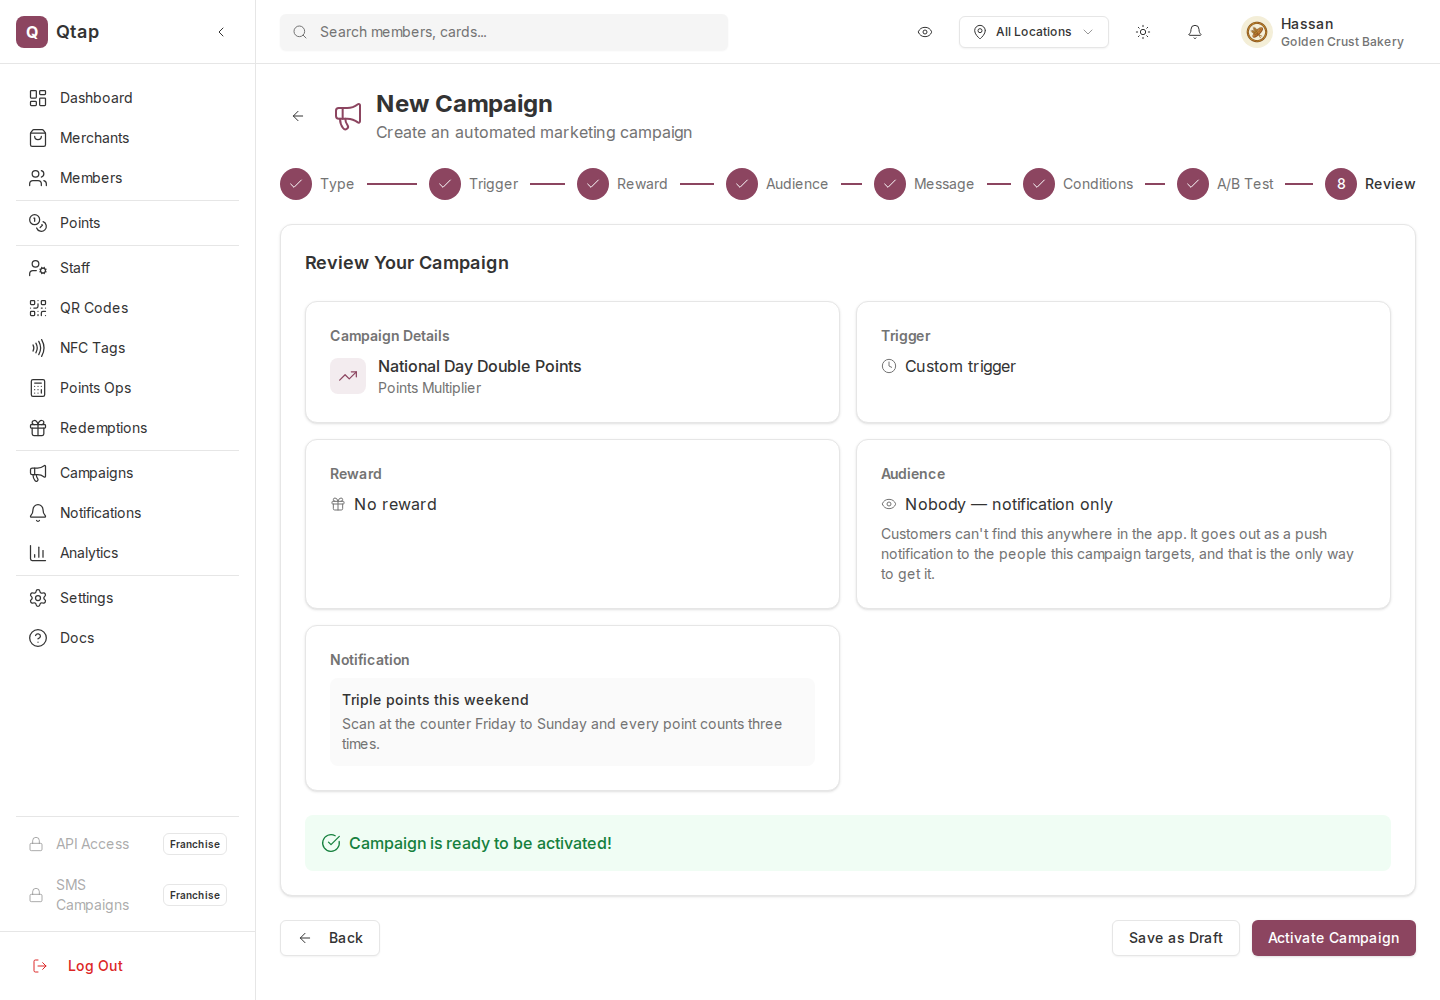Open the All Locations dropdown

[1034, 32]
